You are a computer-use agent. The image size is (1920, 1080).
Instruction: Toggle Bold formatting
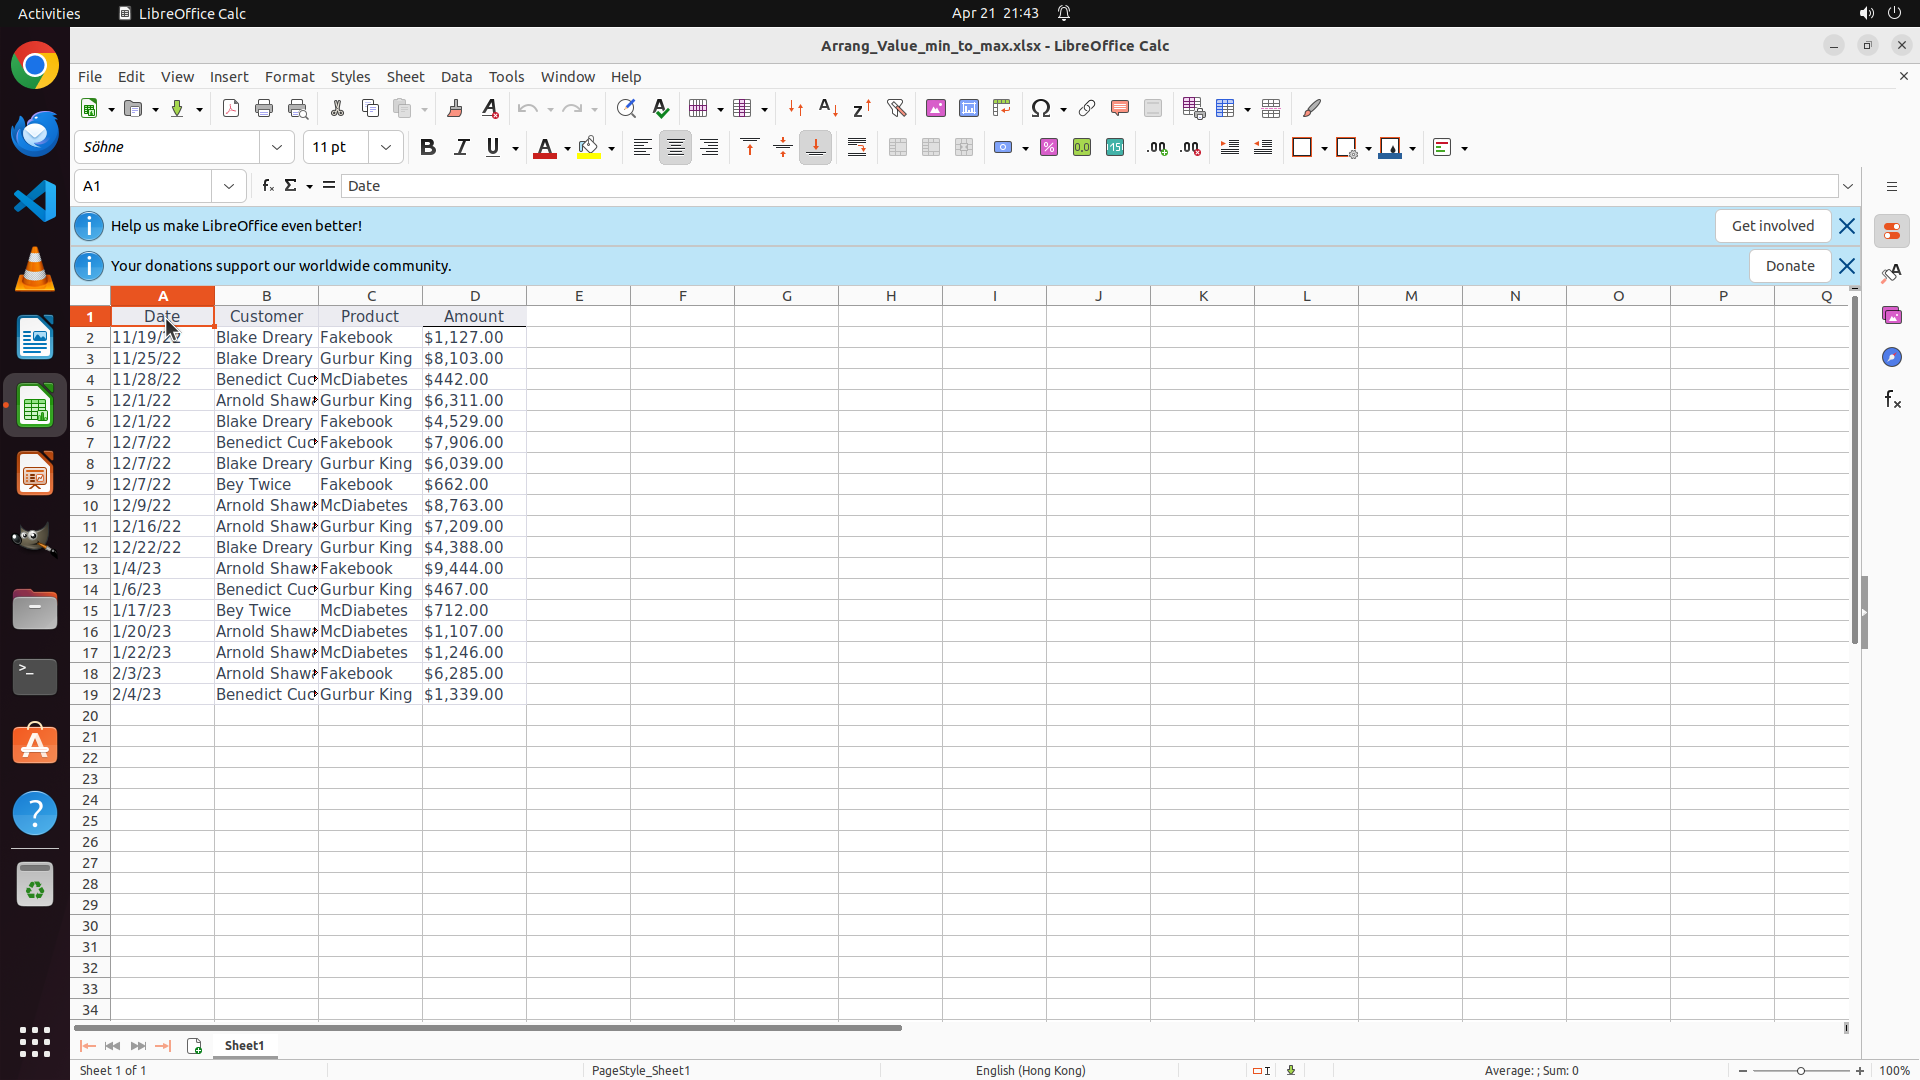tap(428, 148)
